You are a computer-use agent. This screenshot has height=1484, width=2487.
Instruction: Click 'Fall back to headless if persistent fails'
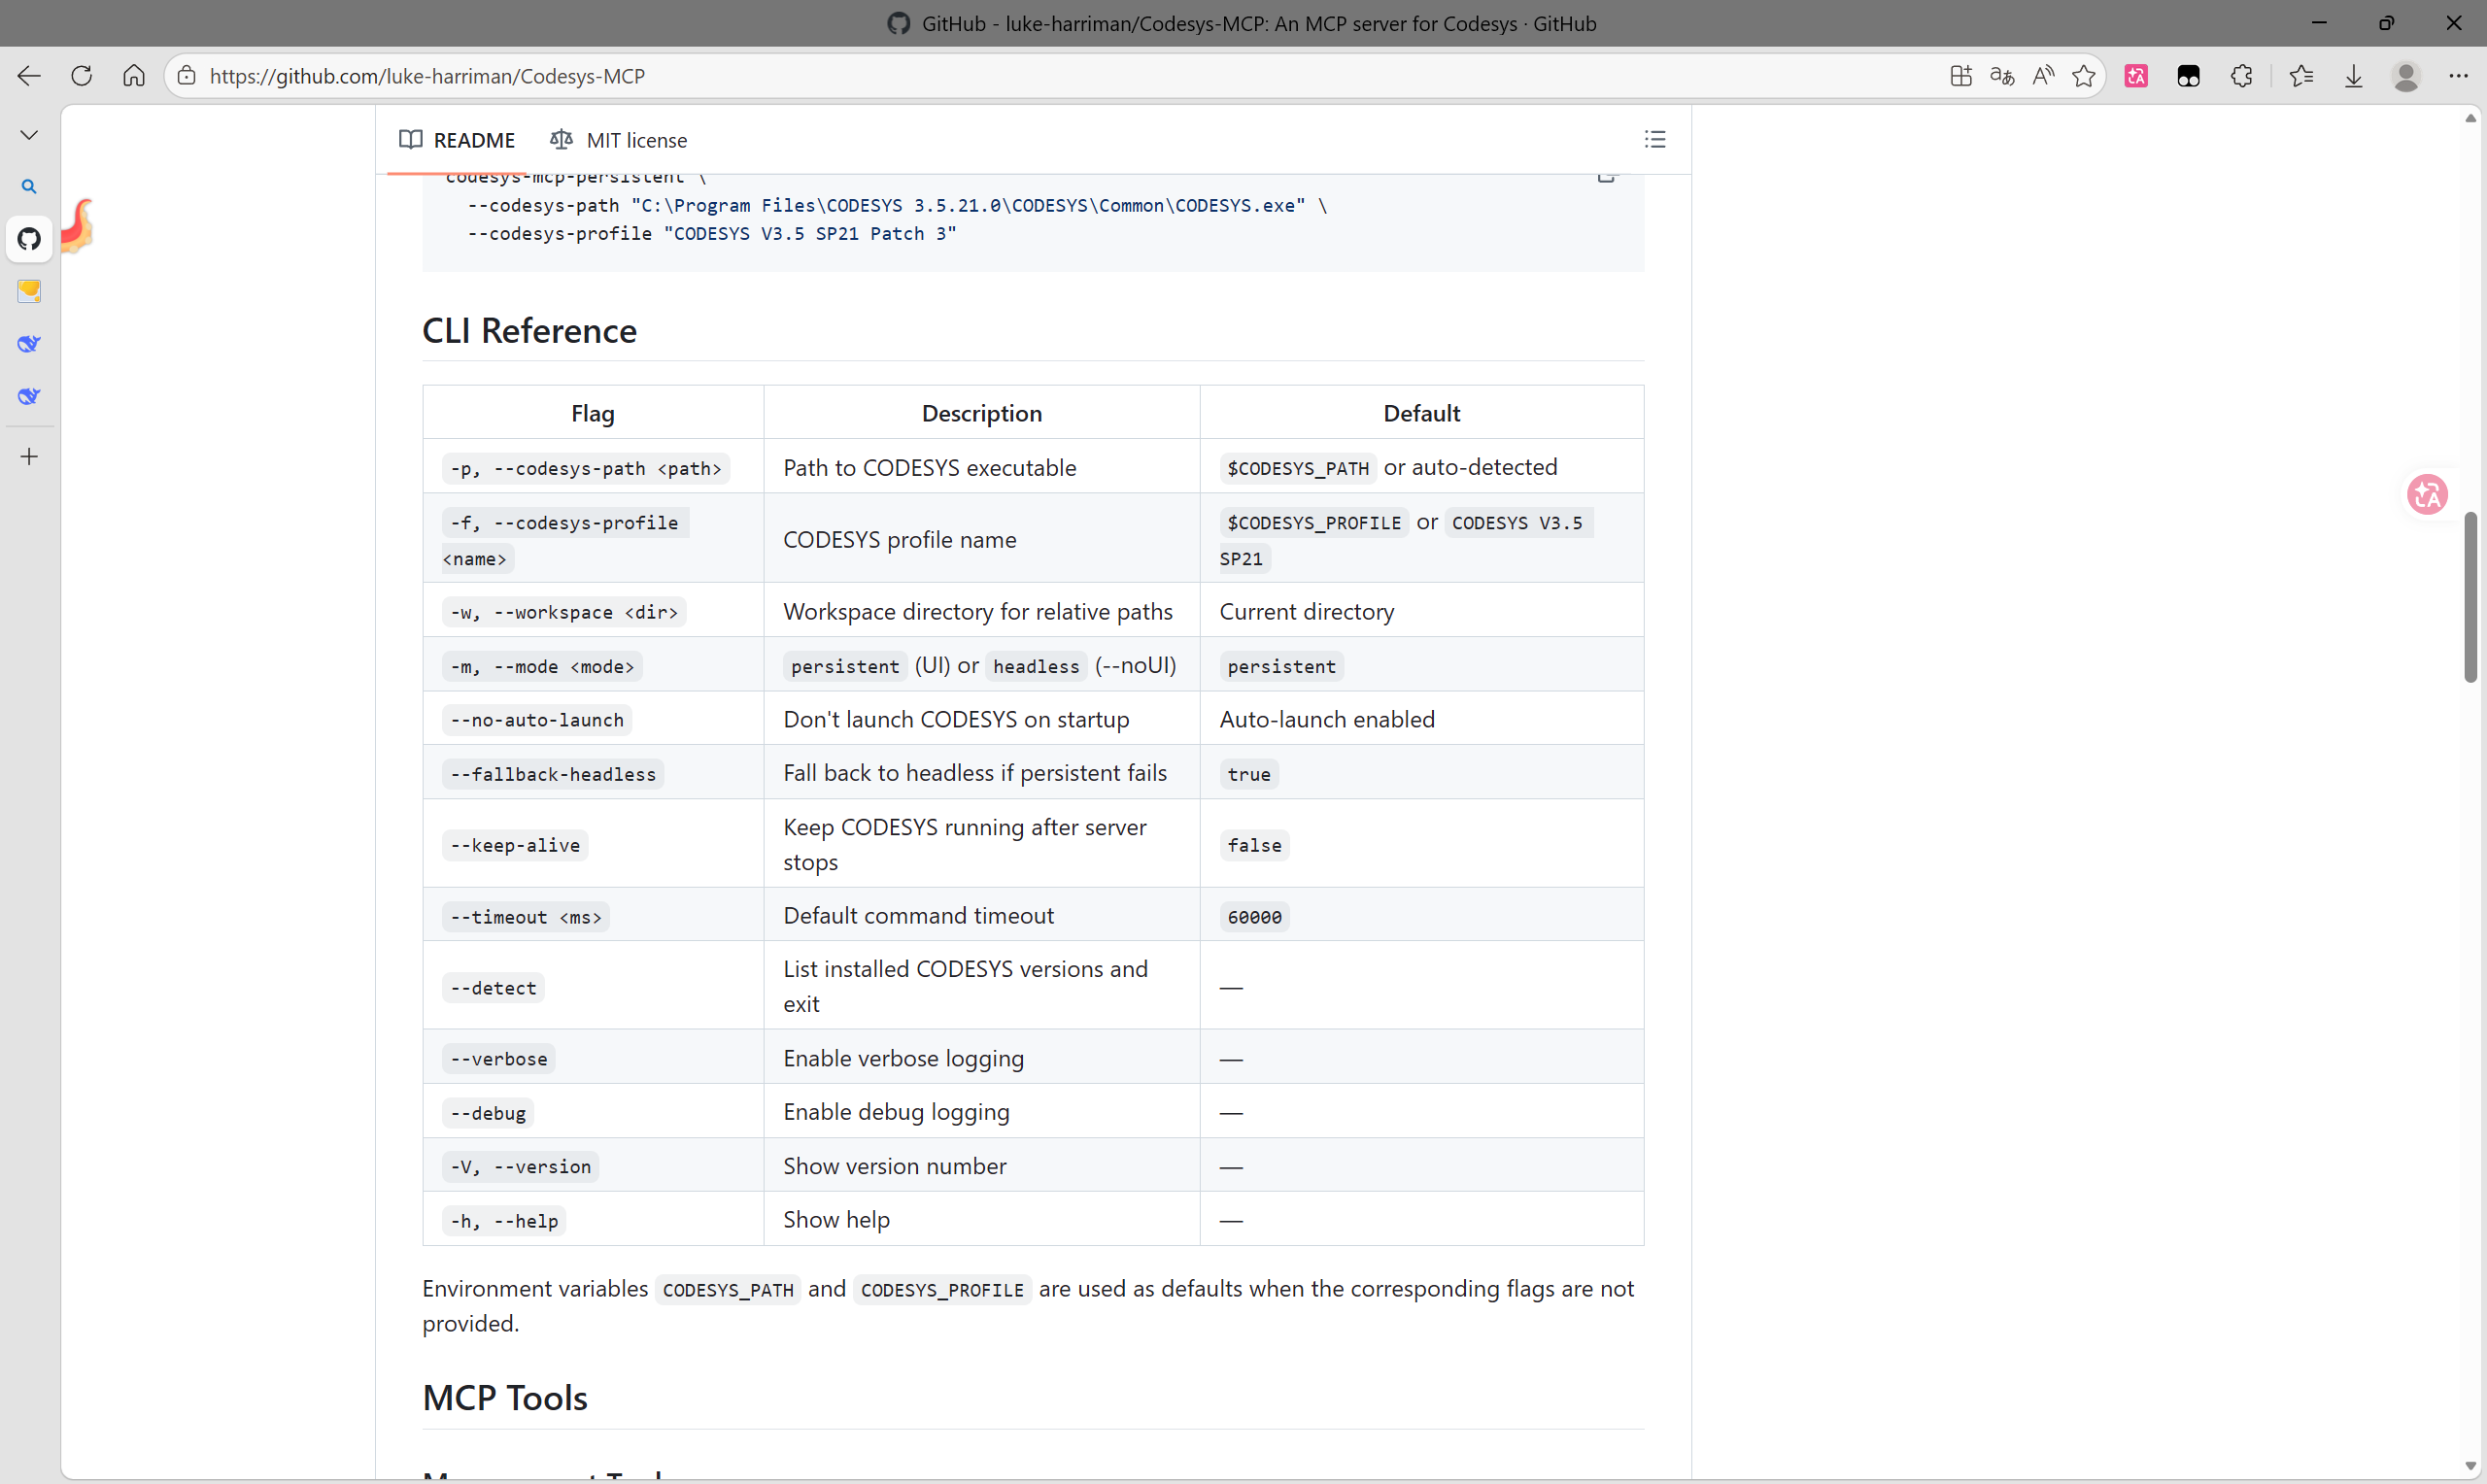tap(975, 773)
